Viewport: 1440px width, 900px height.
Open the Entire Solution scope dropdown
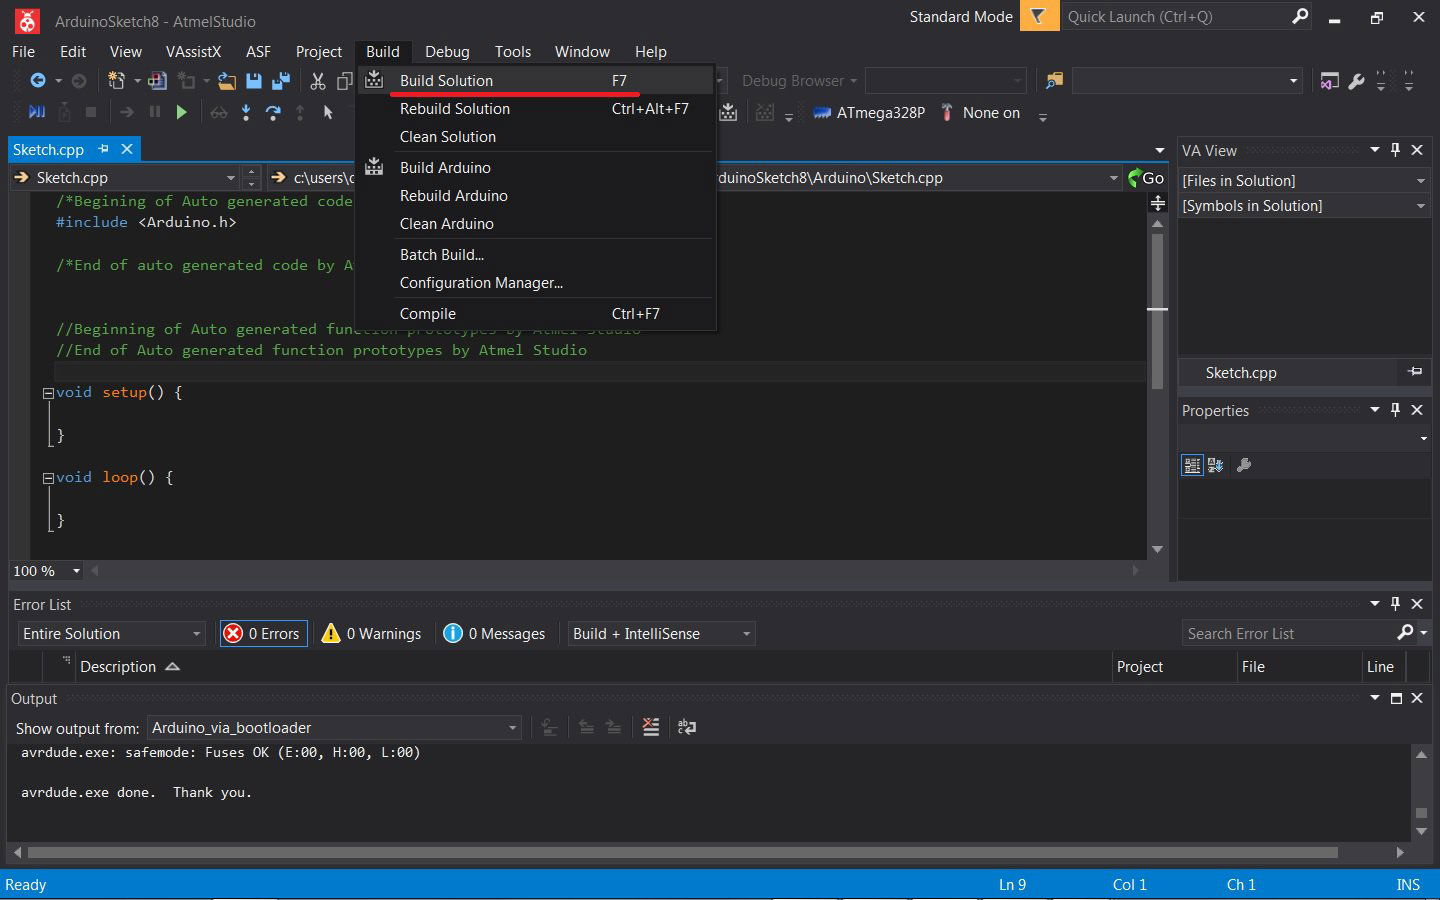coord(111,633)
